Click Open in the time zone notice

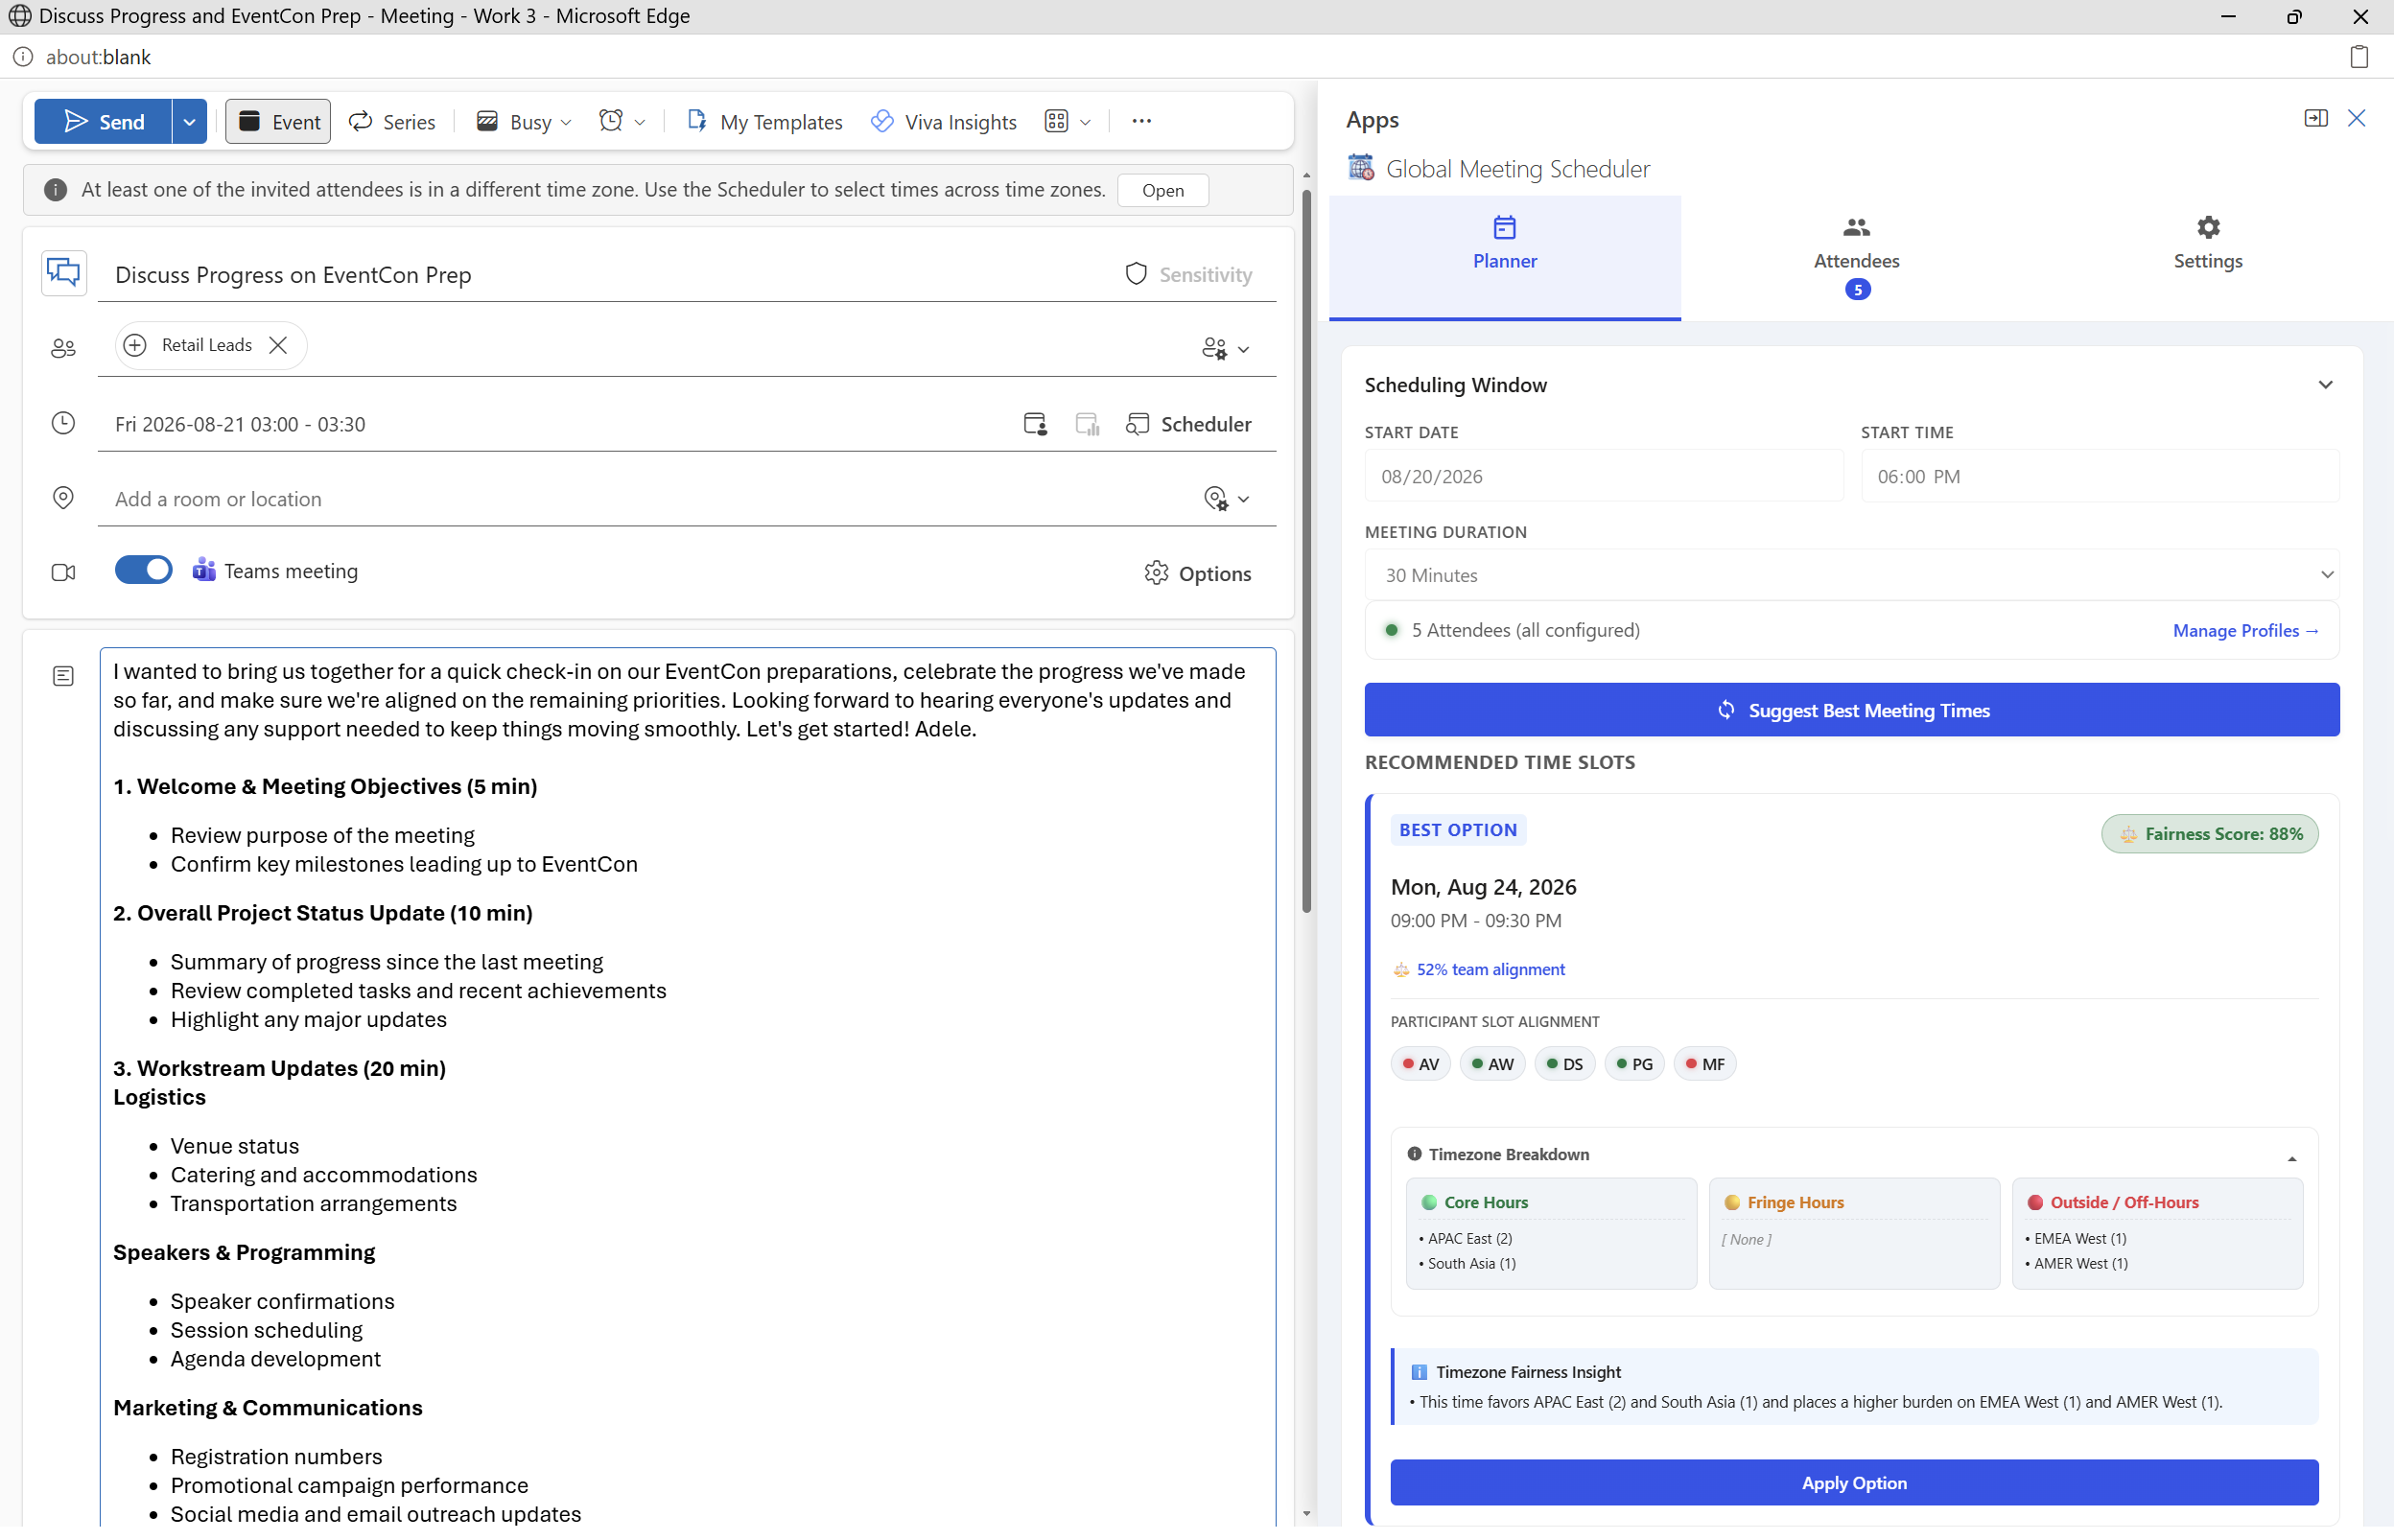(x=1163, y=190)
